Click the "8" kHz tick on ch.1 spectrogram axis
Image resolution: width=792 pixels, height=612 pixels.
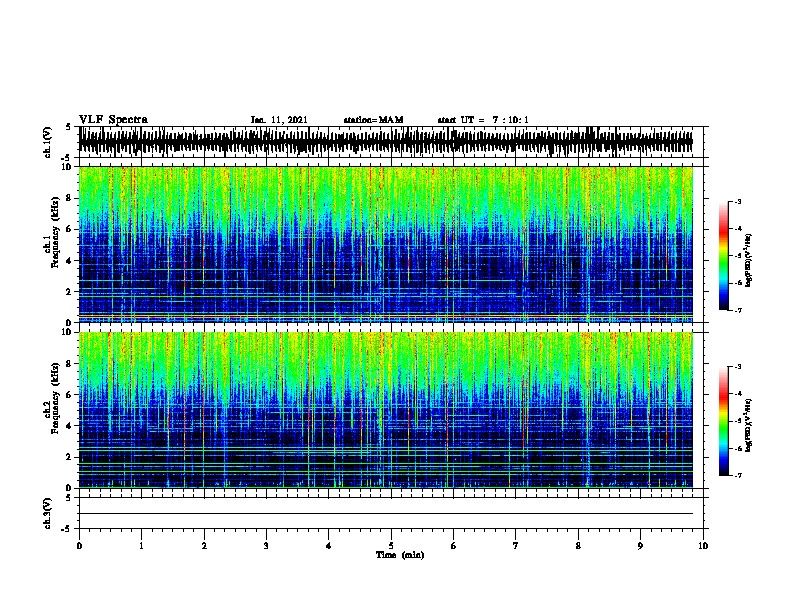(69, 198)
